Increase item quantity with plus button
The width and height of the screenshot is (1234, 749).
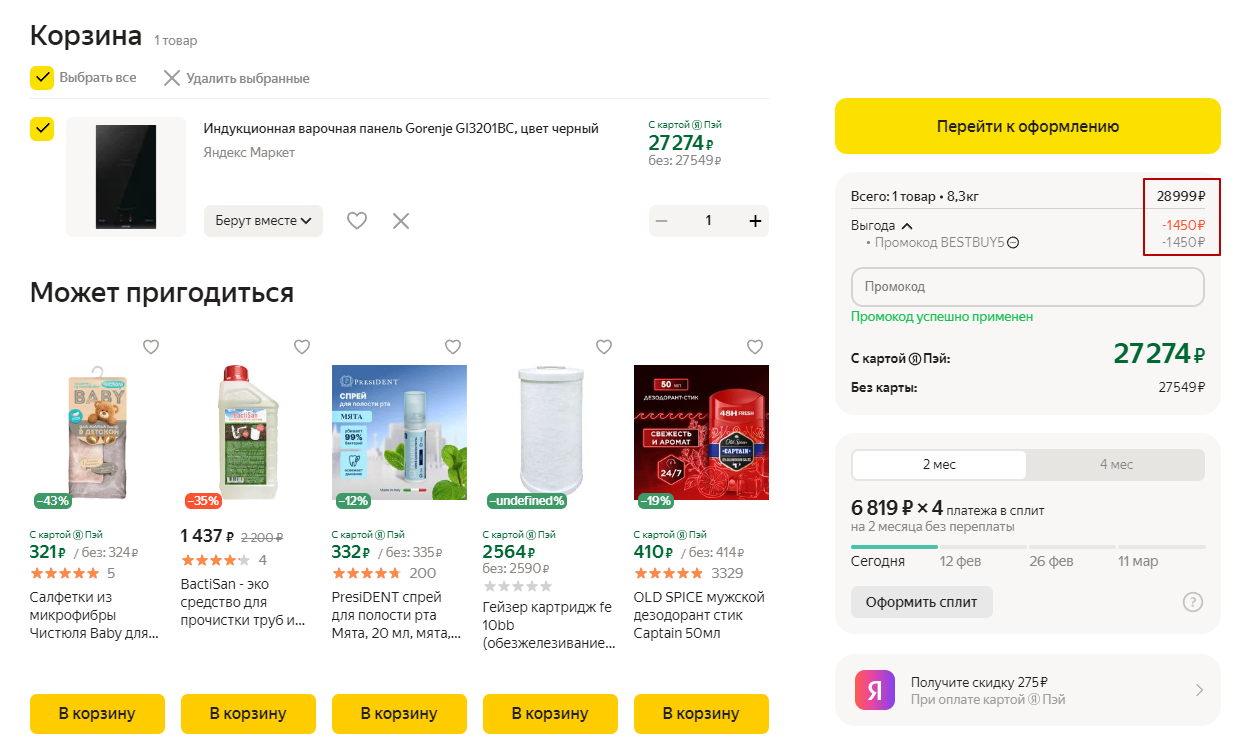[755, 221]
